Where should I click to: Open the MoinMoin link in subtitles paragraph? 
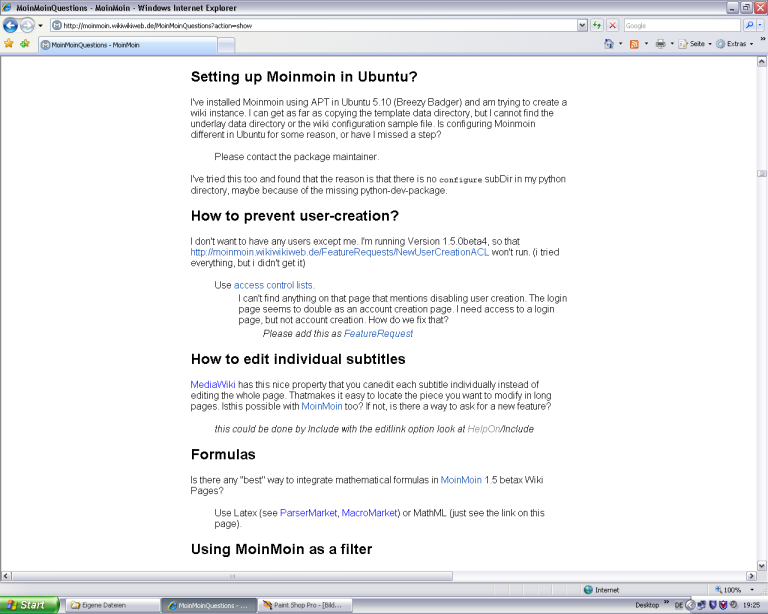point(321,406)
